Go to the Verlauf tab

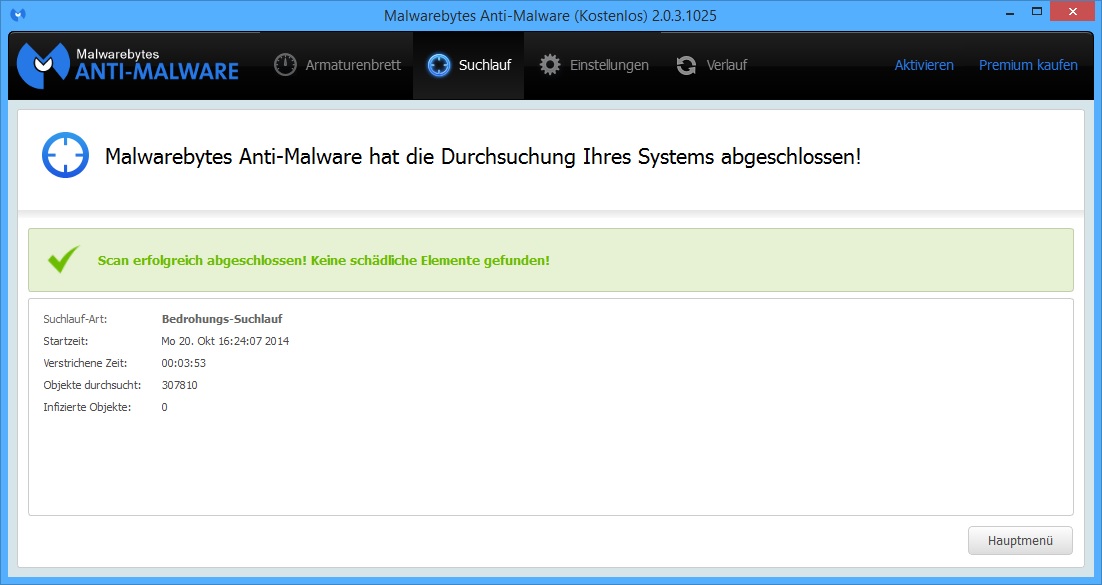coord(711,65)
